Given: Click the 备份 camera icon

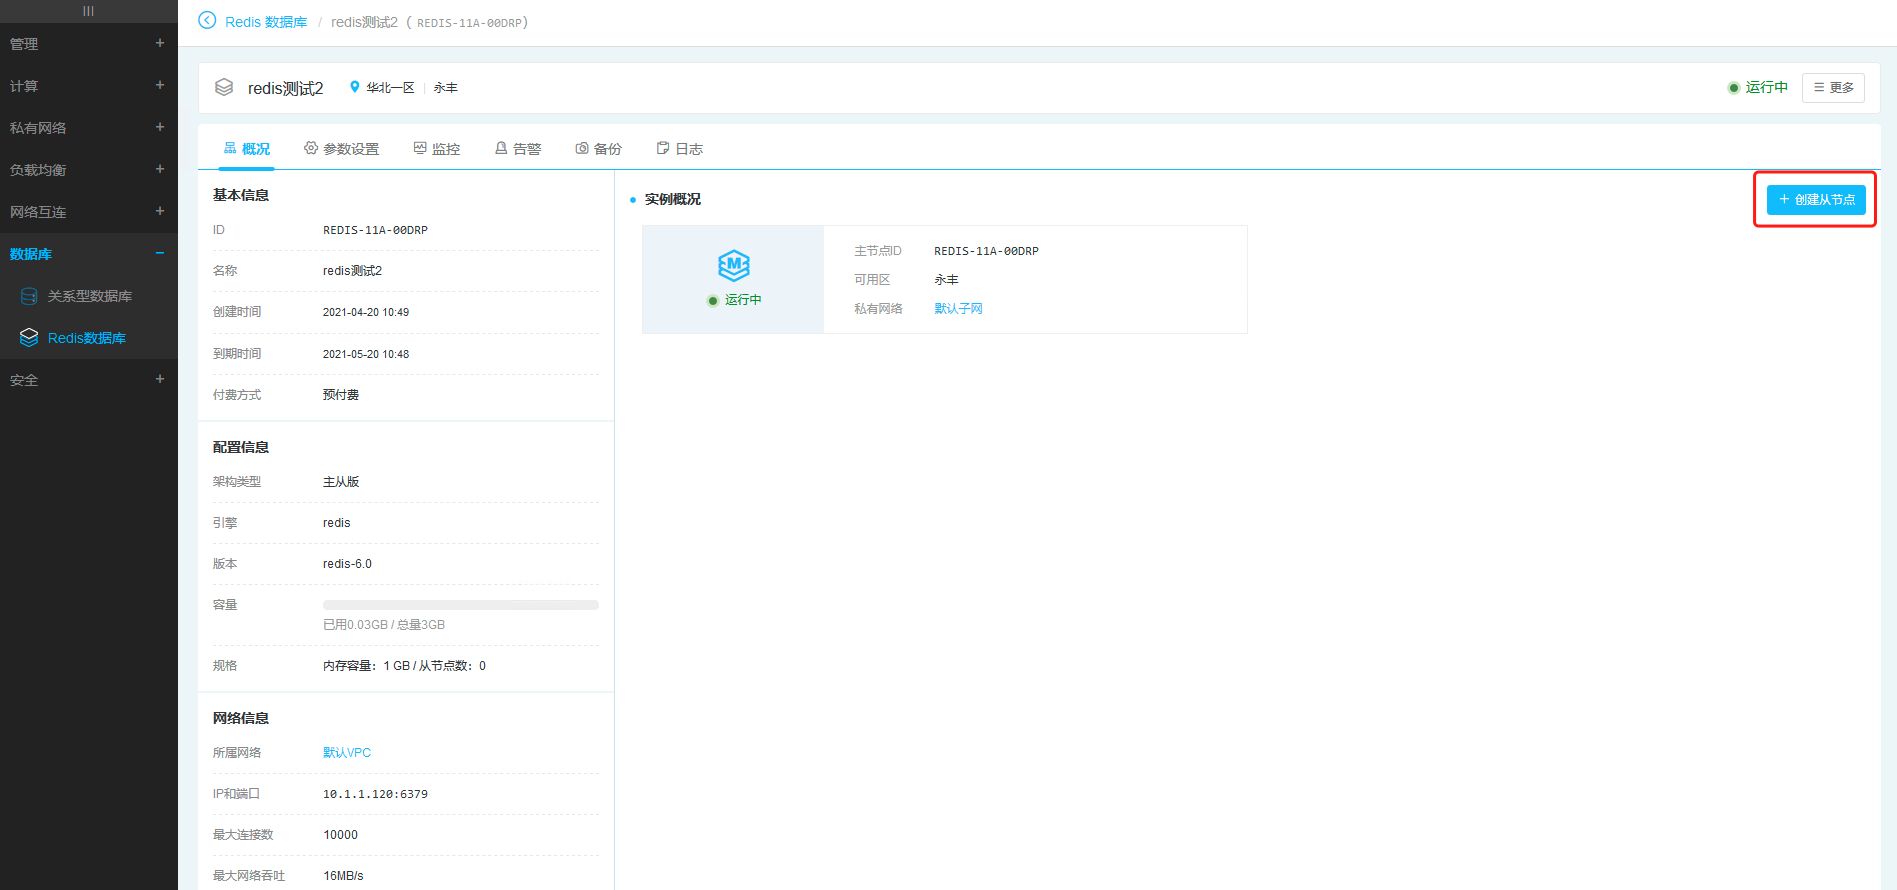Looking at the screenshot, I should point(582,148).
